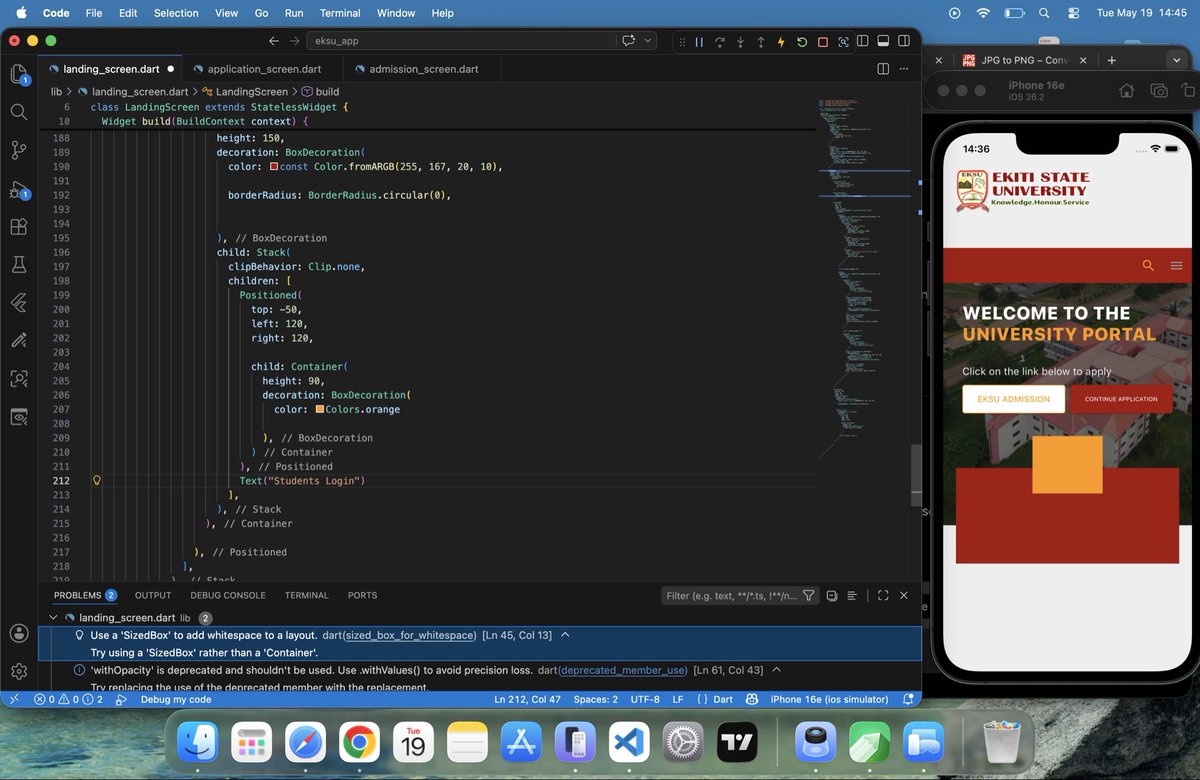
Task: Click the debug Step Over button
Action: click(719, 41)
